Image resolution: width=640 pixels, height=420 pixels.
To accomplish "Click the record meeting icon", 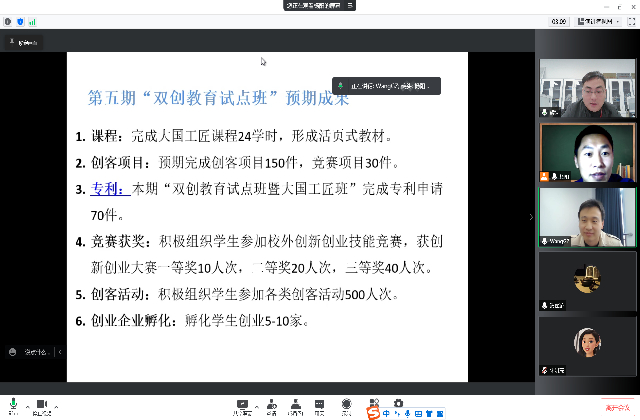I will (x=346, y=404).
